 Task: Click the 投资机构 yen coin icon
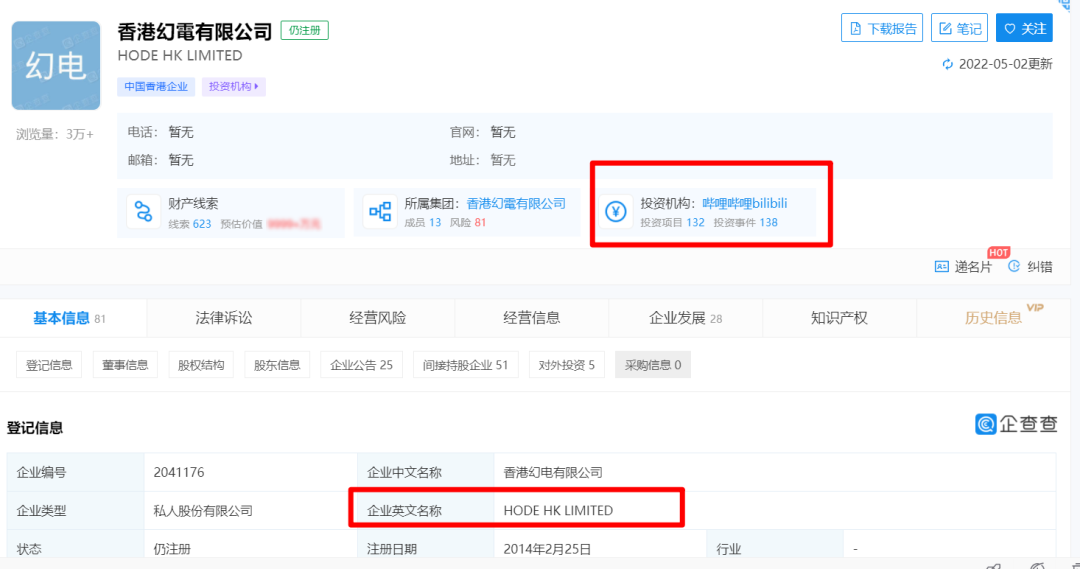(616, 212)
